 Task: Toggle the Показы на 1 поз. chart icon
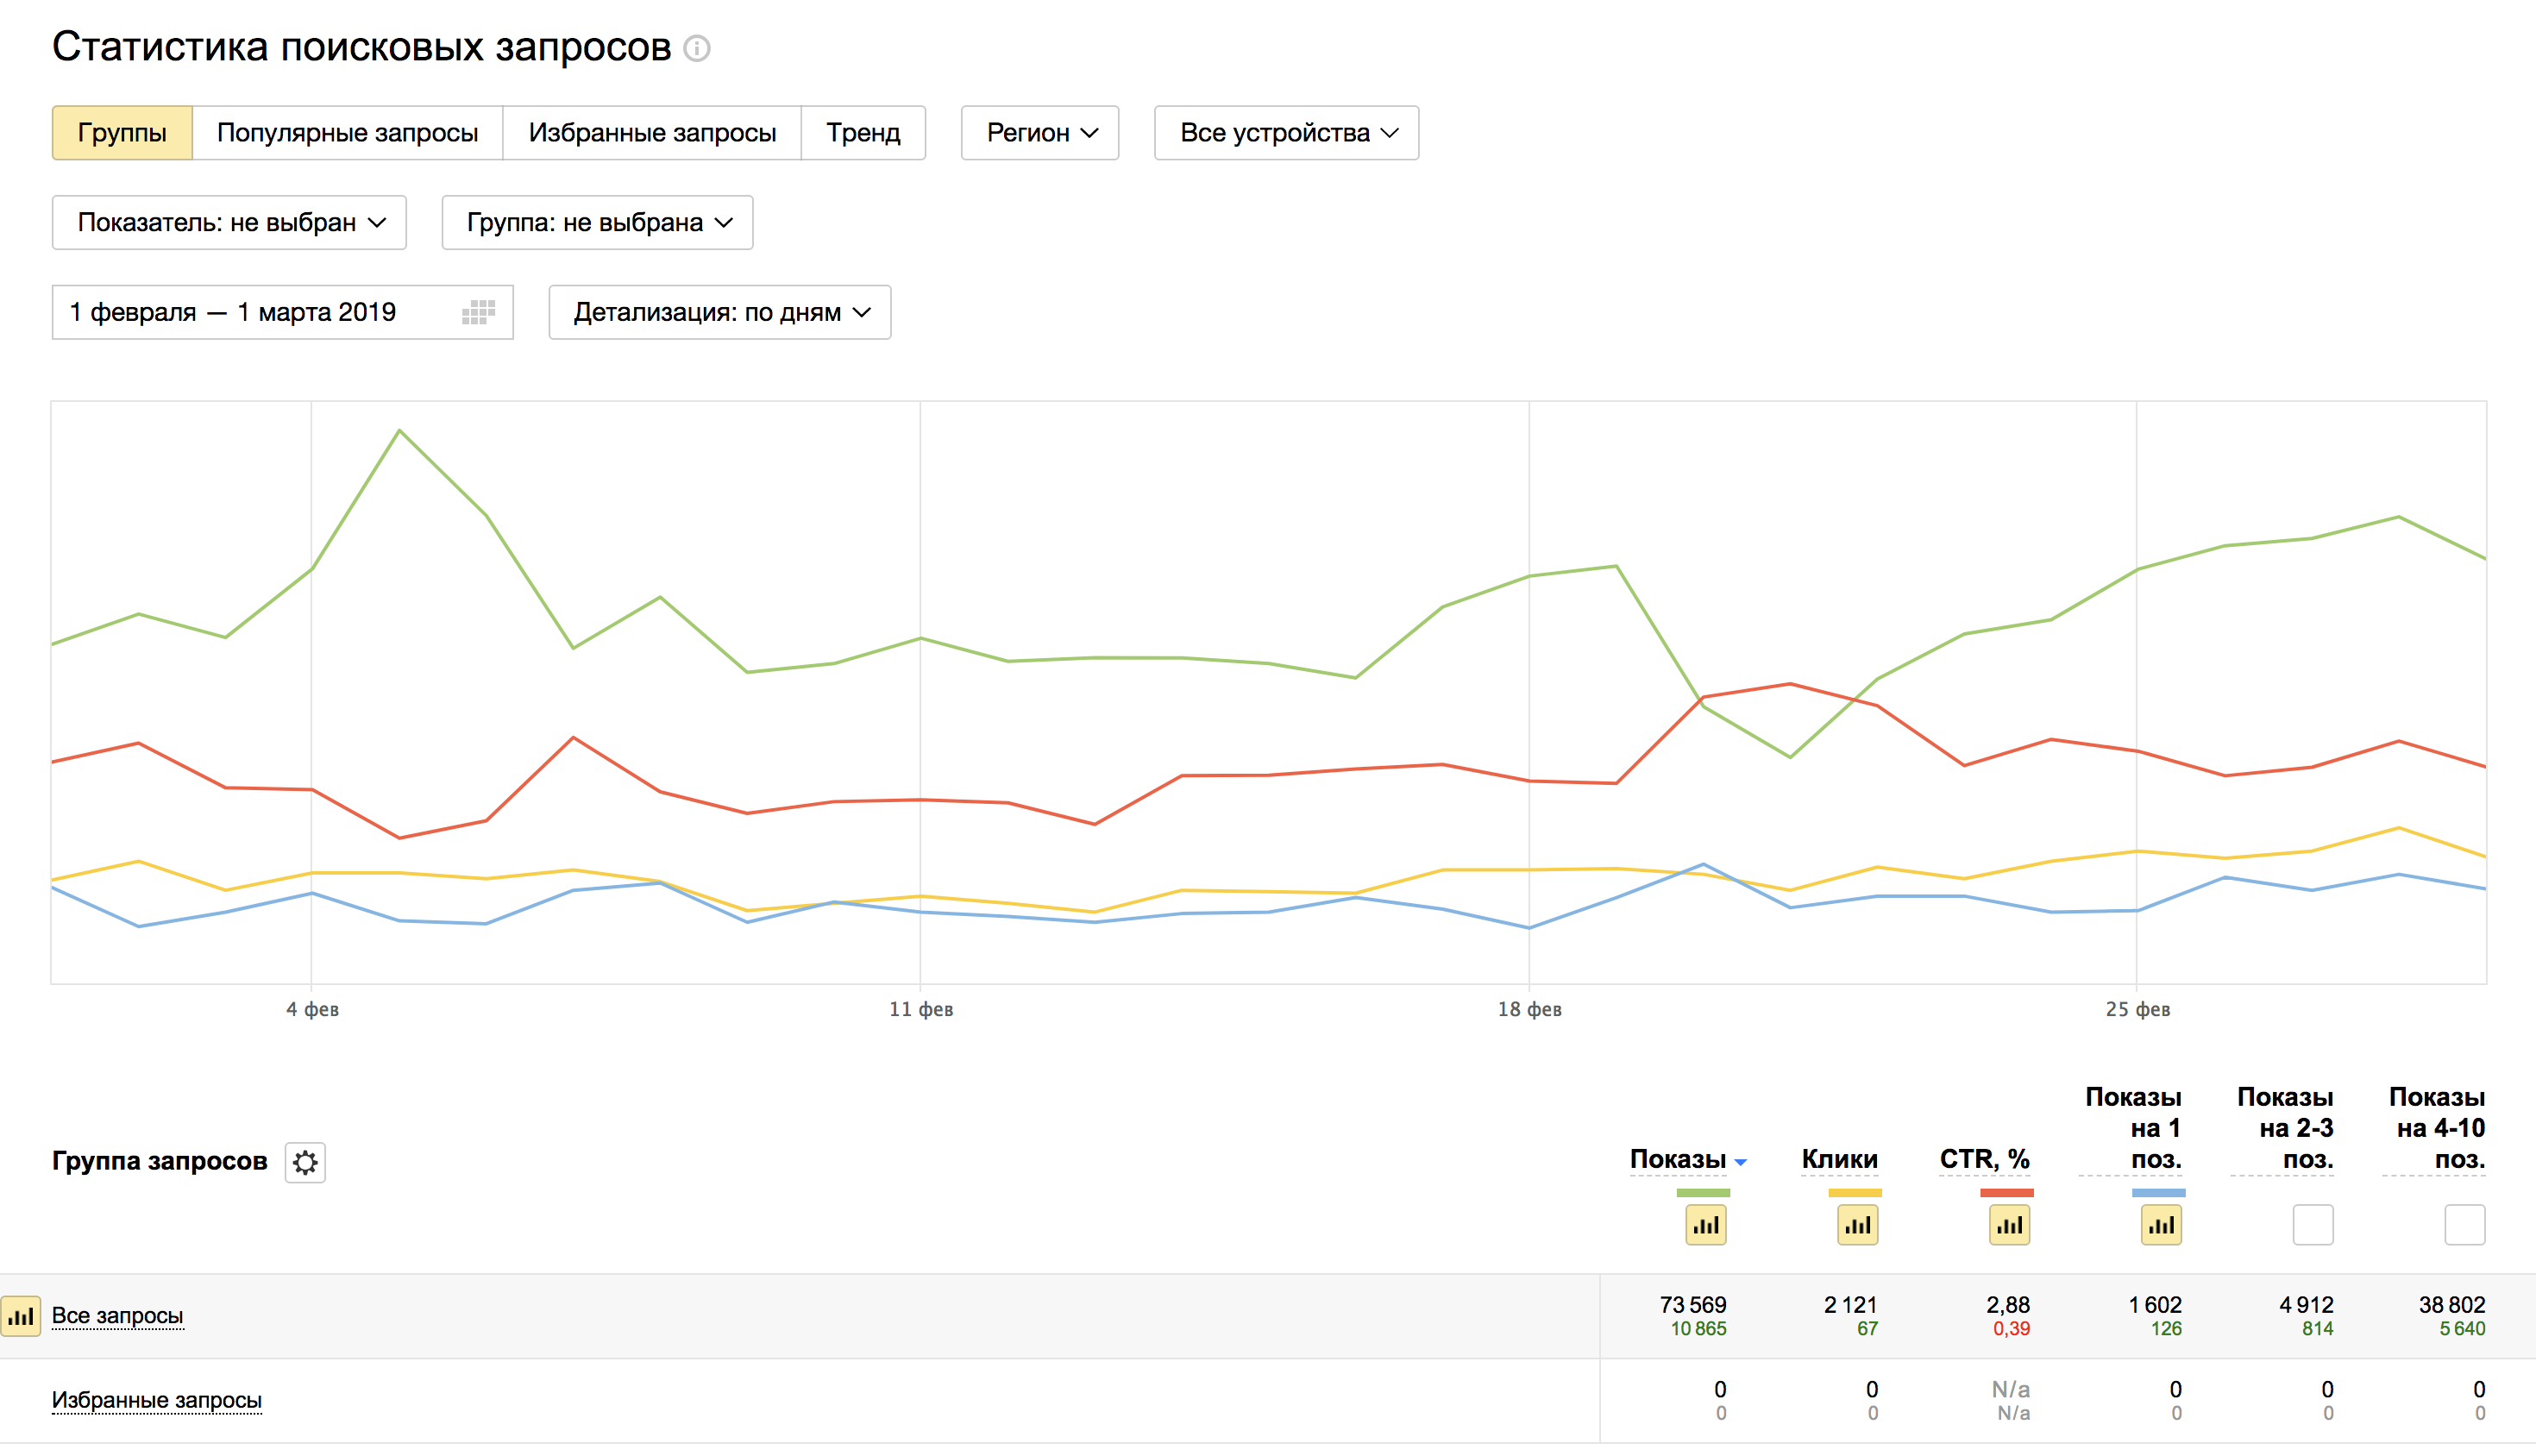2161,1225
